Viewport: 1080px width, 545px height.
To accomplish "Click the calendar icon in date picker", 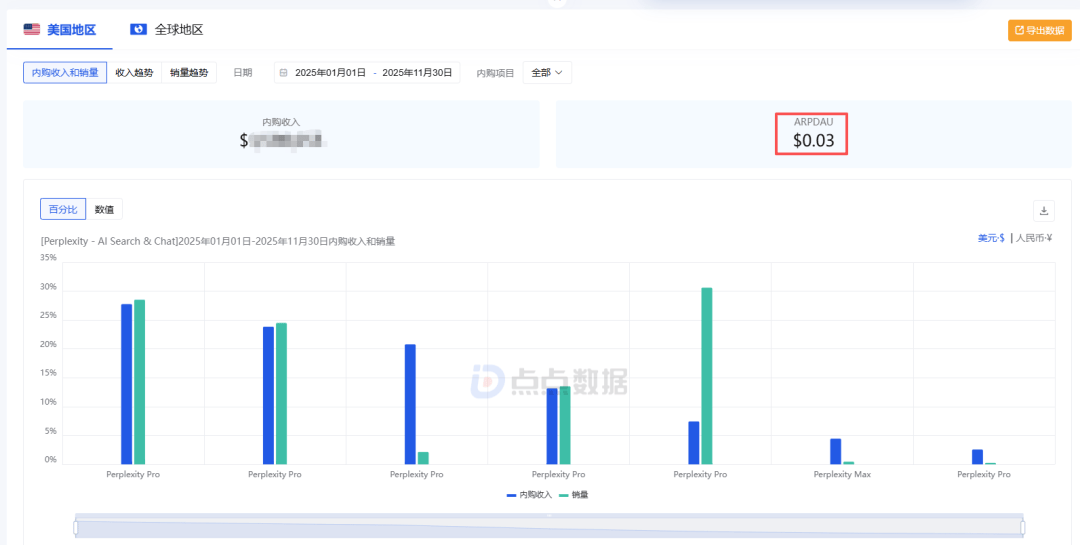I will pyautogui.click(x=284, y=73).
